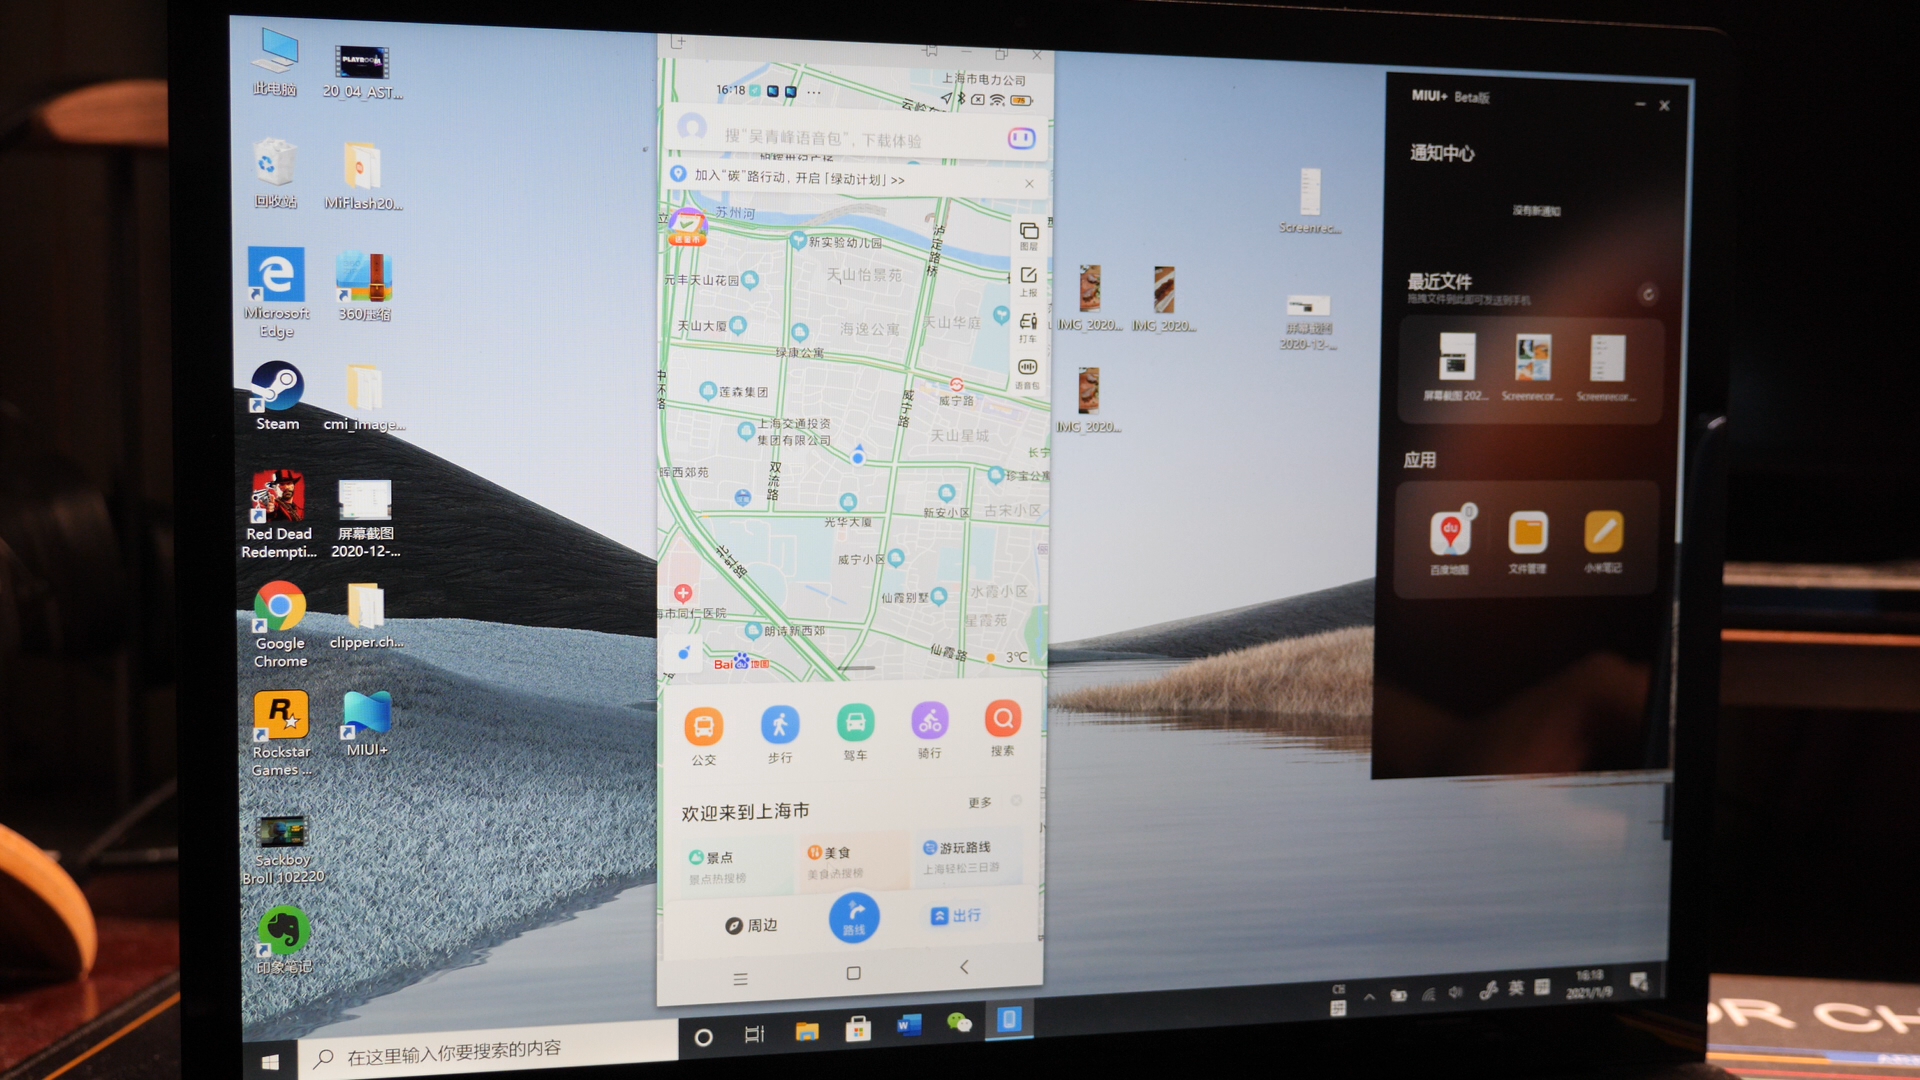Viewport: 1920px width, 1080px height.
Task: Switch to the travel (出行) tab
Action: [956, 915]
